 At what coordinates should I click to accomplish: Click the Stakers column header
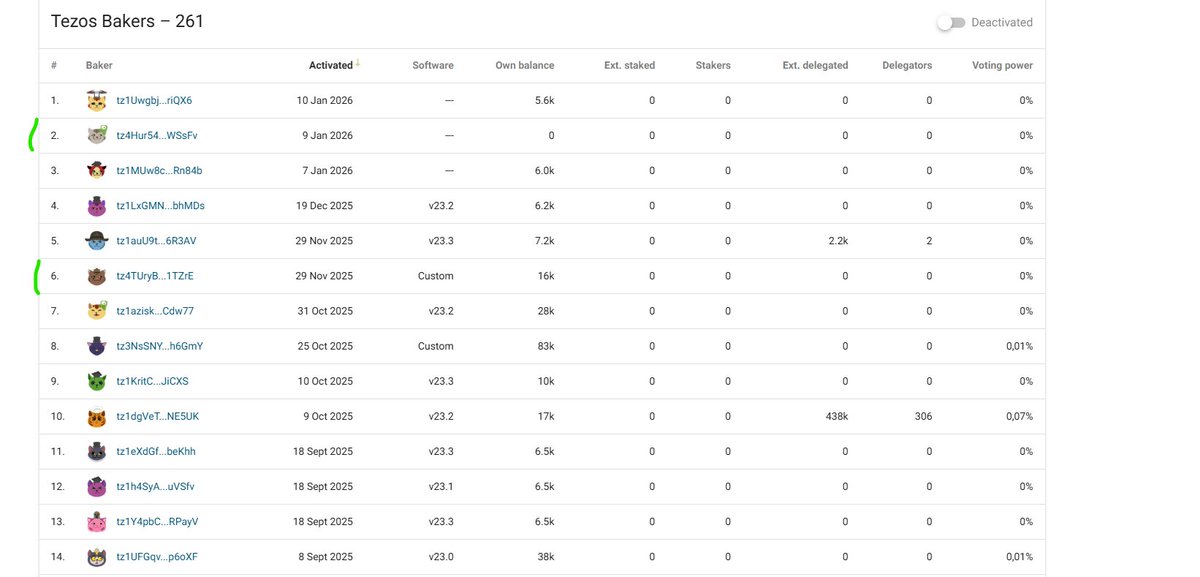[713, 65]
